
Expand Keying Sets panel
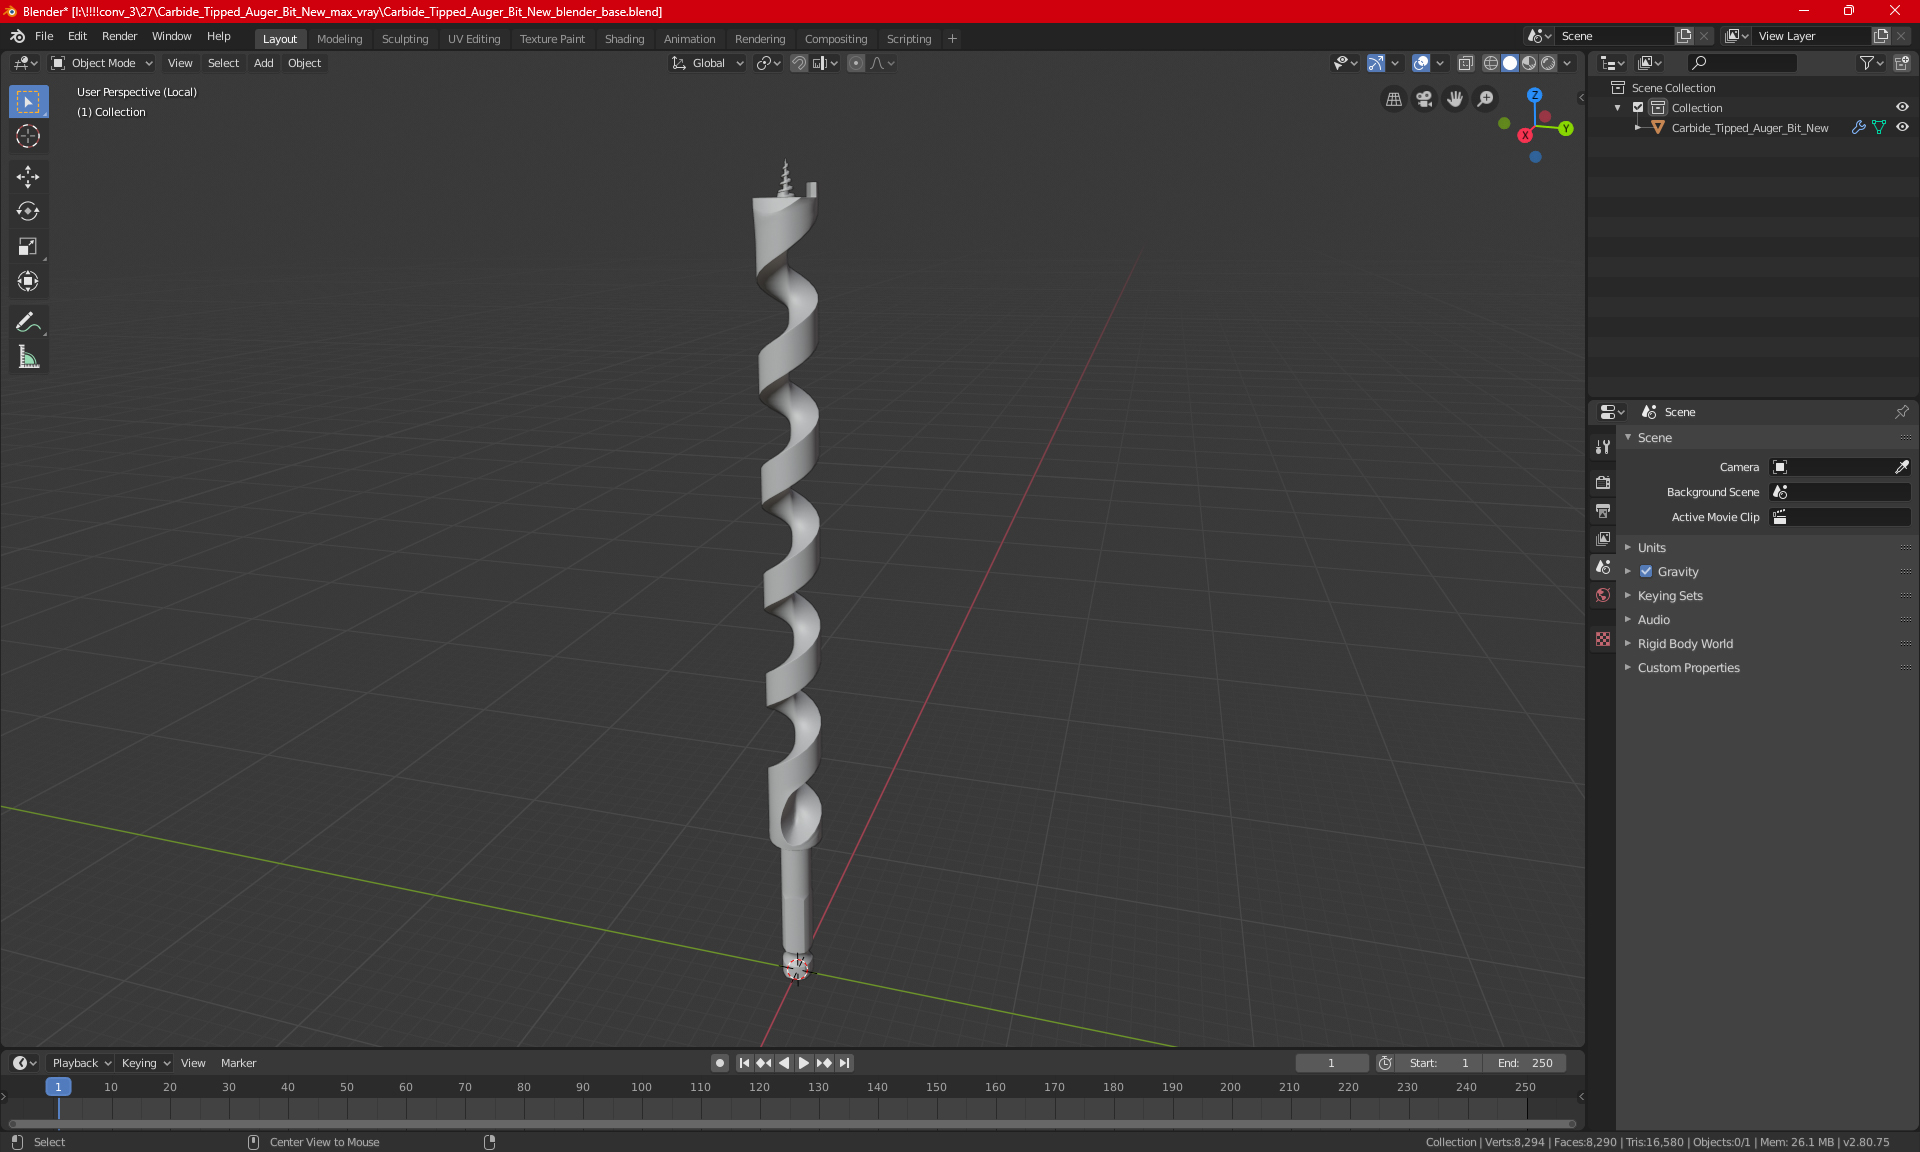click(x=1669, y=595)
